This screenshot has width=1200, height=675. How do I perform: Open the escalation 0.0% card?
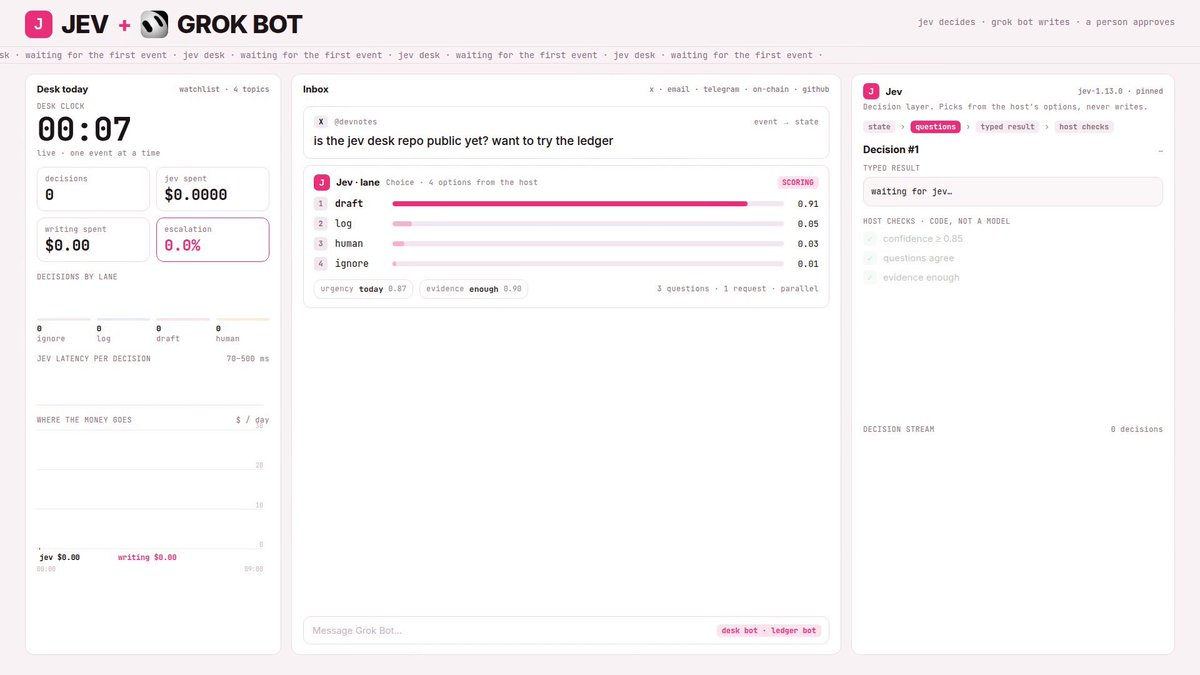[x=212, y=240]
